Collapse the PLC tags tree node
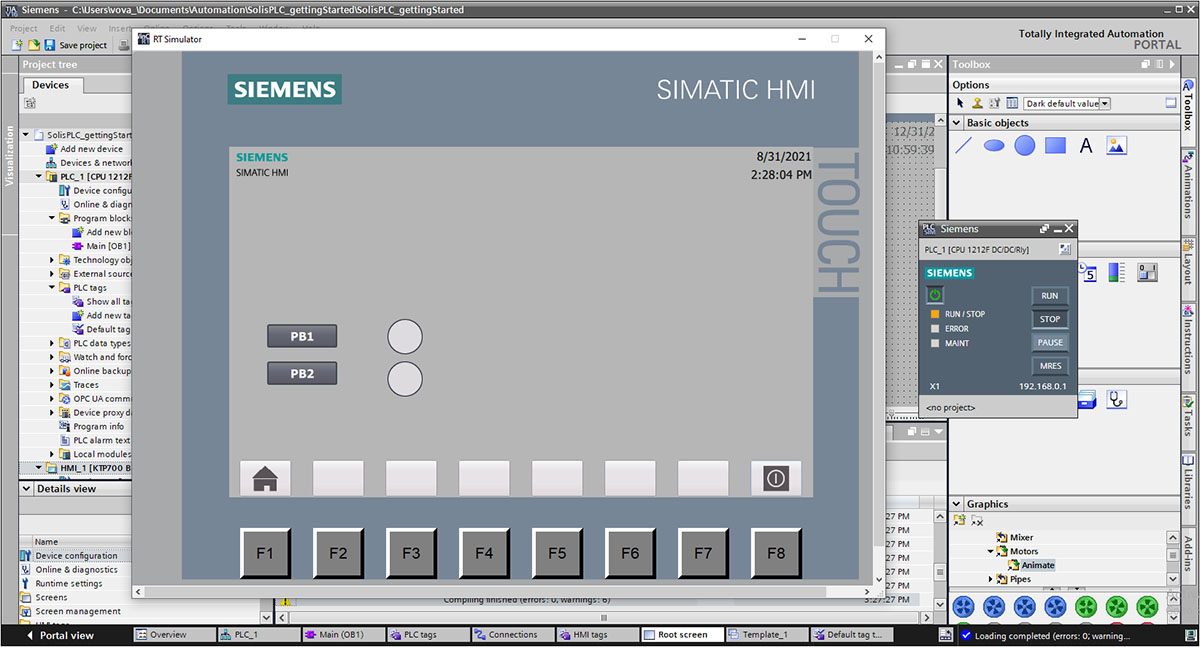Image resolution: width=1200 pixels, height=647 pixels. 52,287
